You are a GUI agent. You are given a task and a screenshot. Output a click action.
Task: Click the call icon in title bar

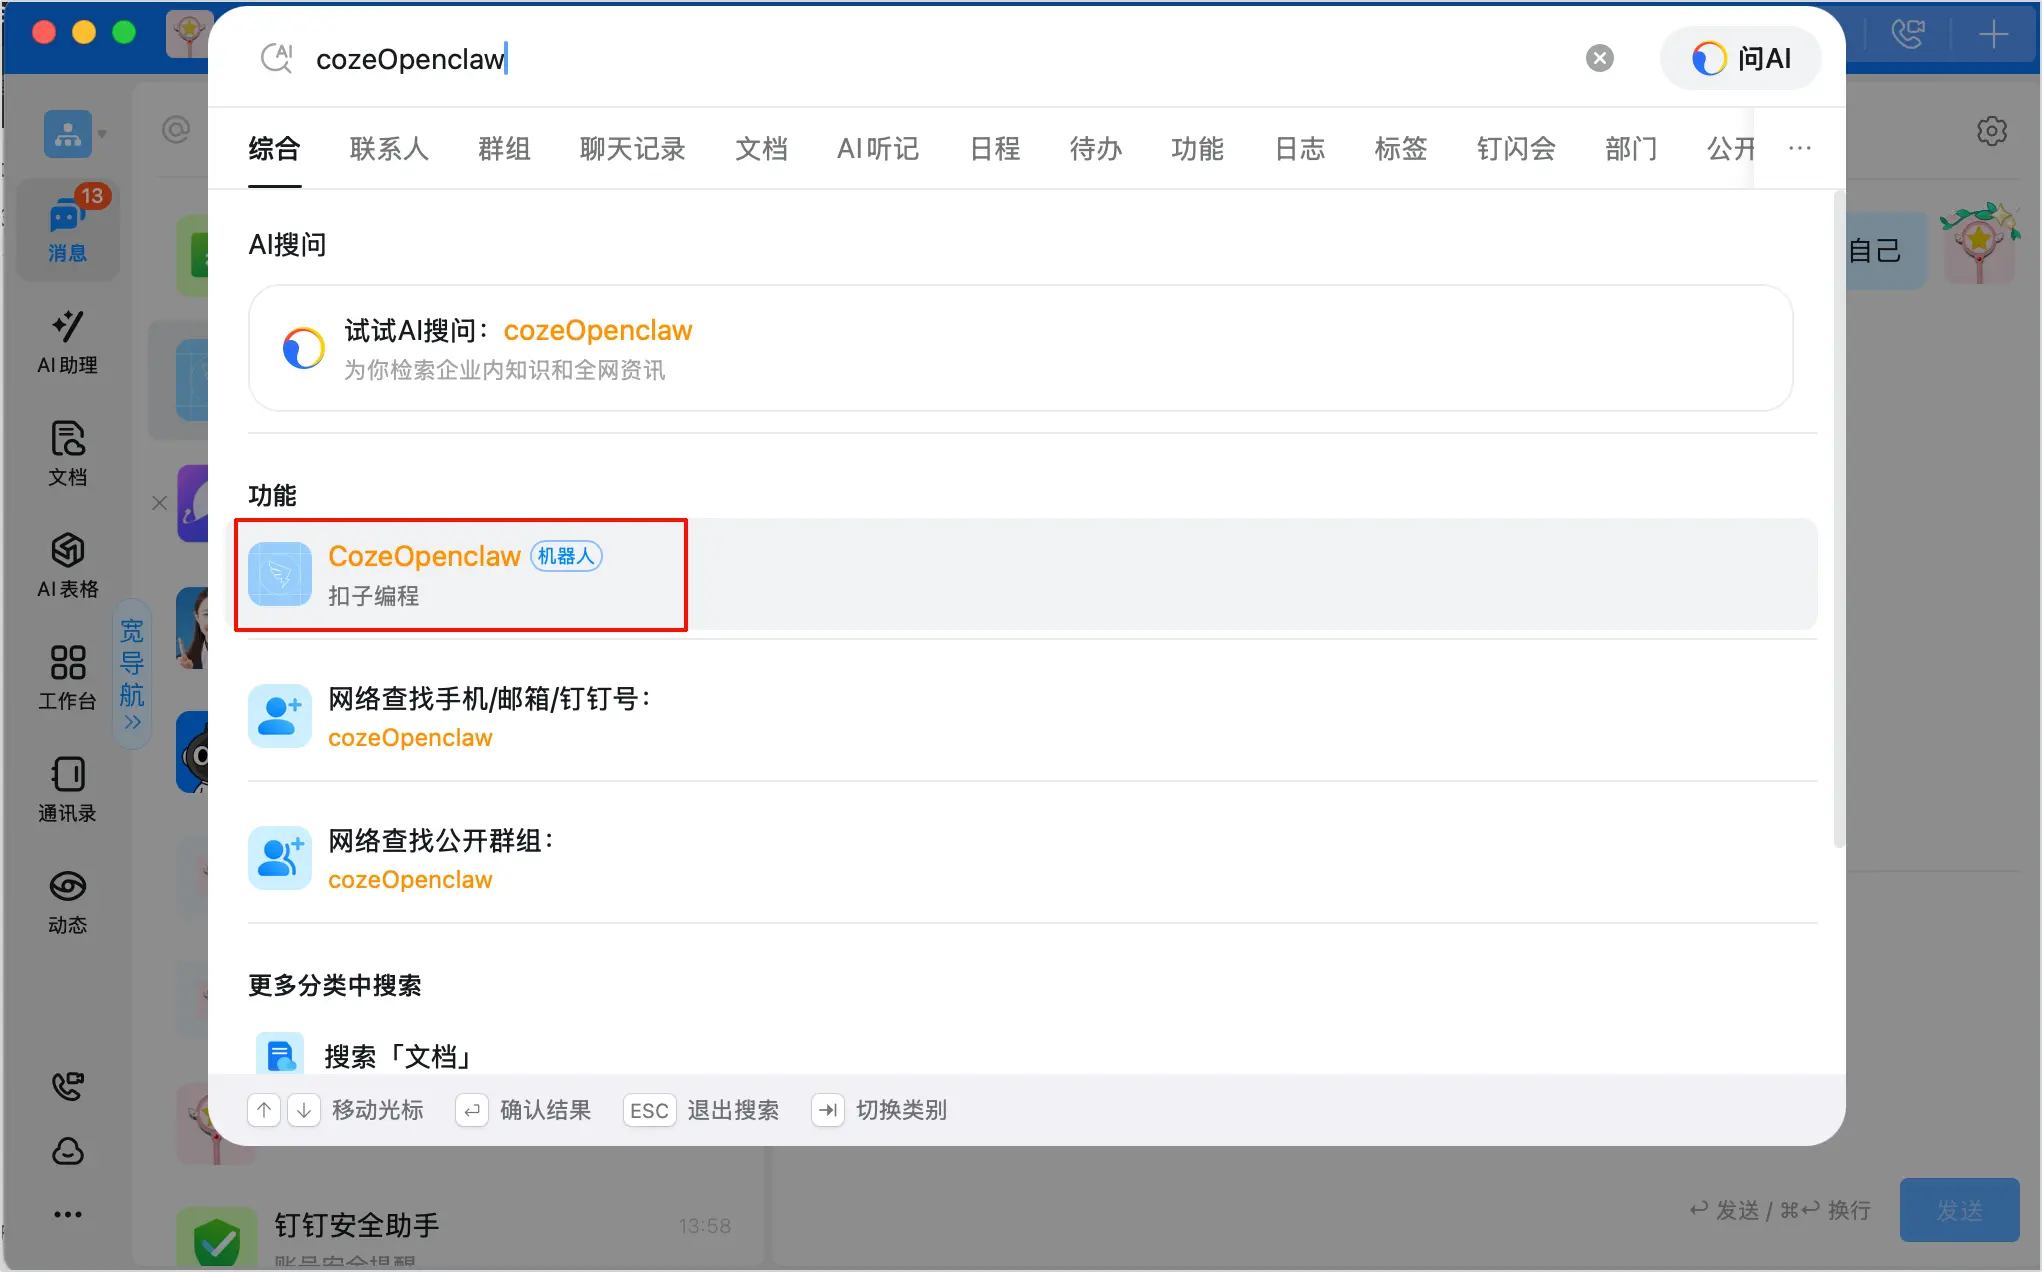tap(1908, 35)
